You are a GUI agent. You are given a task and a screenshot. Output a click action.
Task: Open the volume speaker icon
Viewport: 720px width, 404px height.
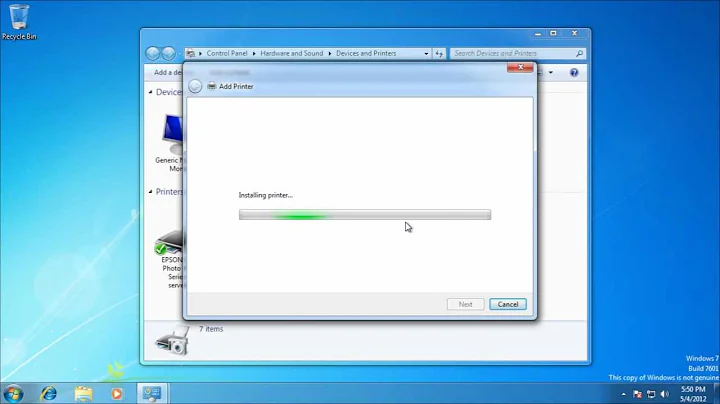coord(664,394)
